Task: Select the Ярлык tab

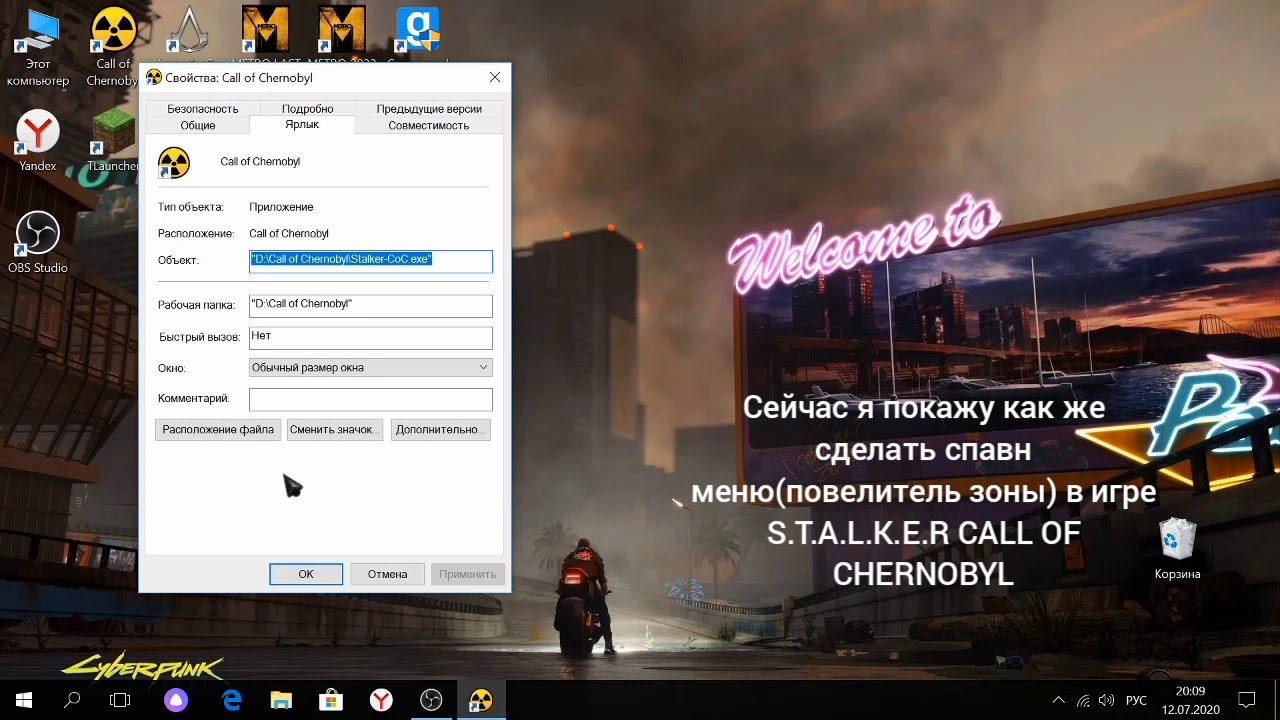Action: (302, 125)
